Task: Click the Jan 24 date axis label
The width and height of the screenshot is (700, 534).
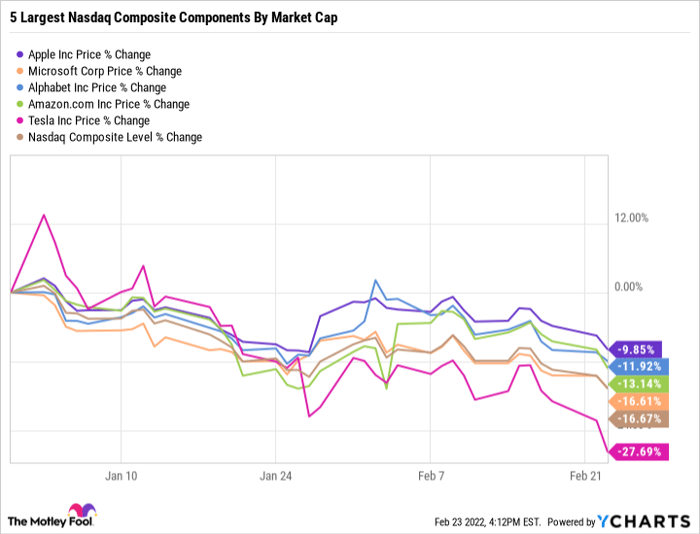Action: pyautogui.click(x=275, y=476)
